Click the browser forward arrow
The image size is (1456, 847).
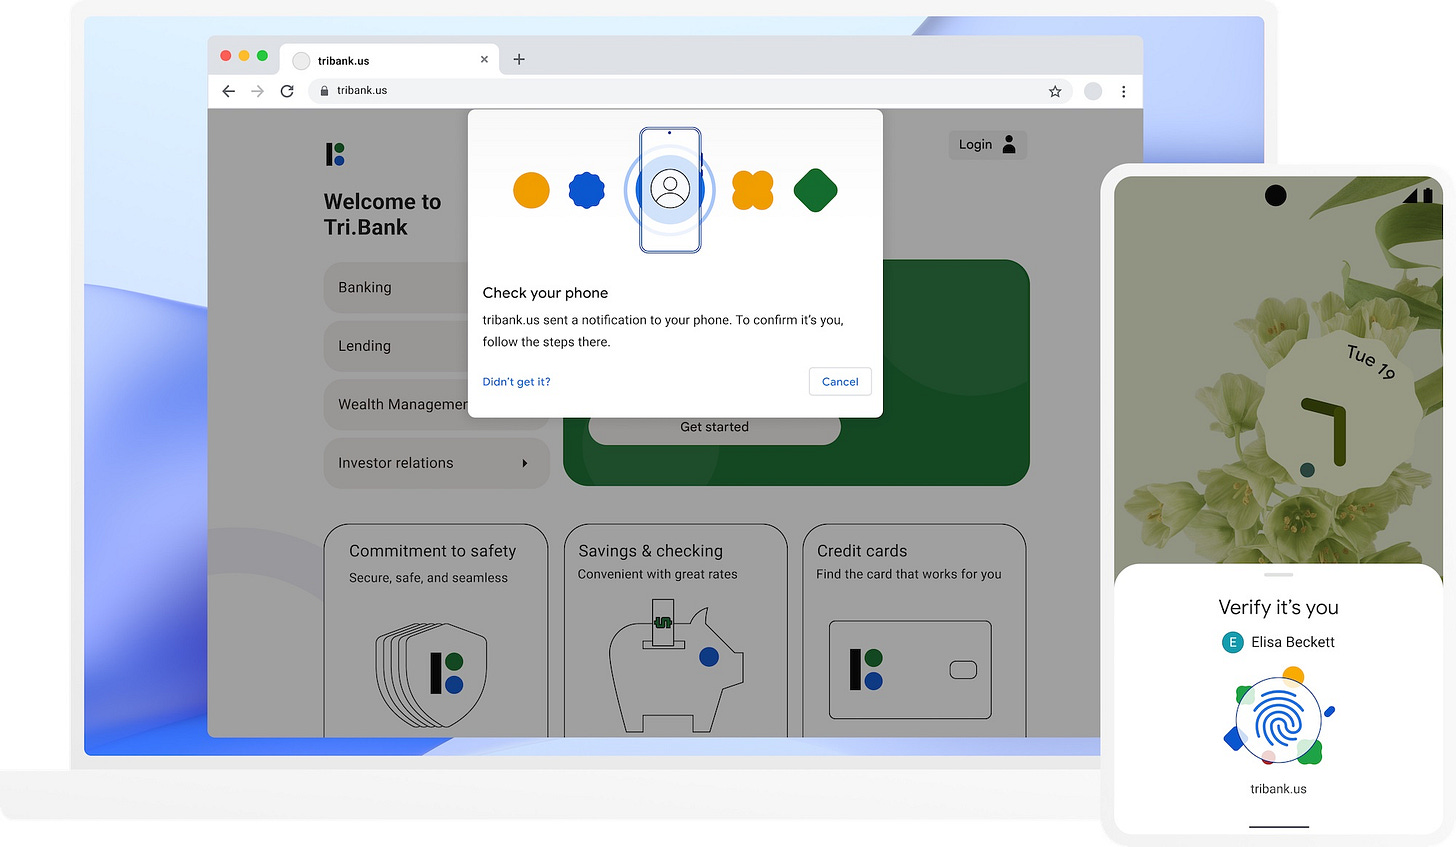click(258, 91)
